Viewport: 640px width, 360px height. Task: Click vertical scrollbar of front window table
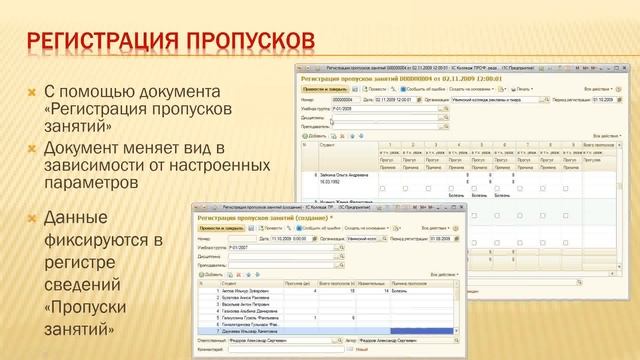coord(456,307)
